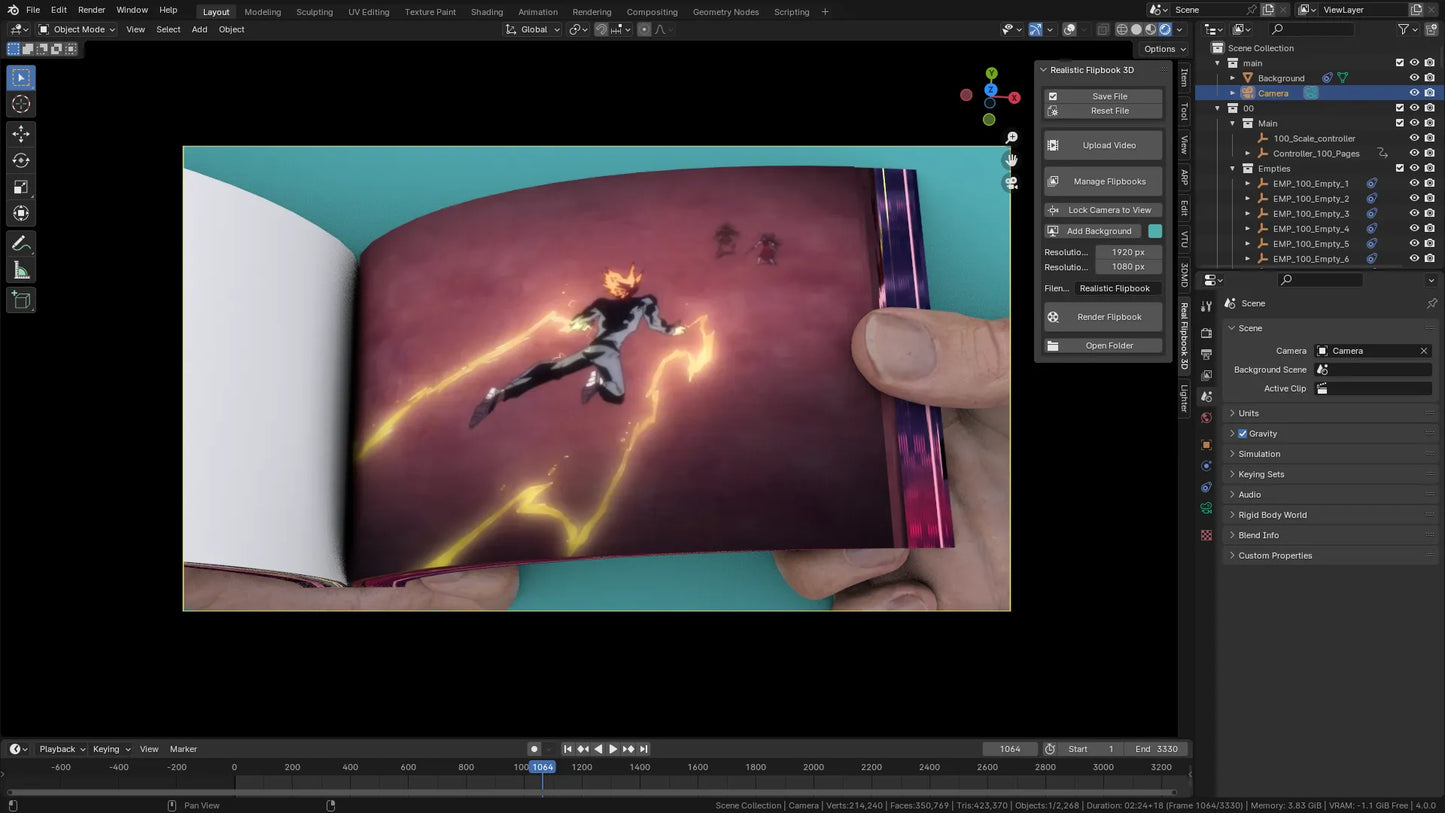Click the Render Flipbook button
The width and height of the screenshot is (1445, 813).
point(1103,317)
